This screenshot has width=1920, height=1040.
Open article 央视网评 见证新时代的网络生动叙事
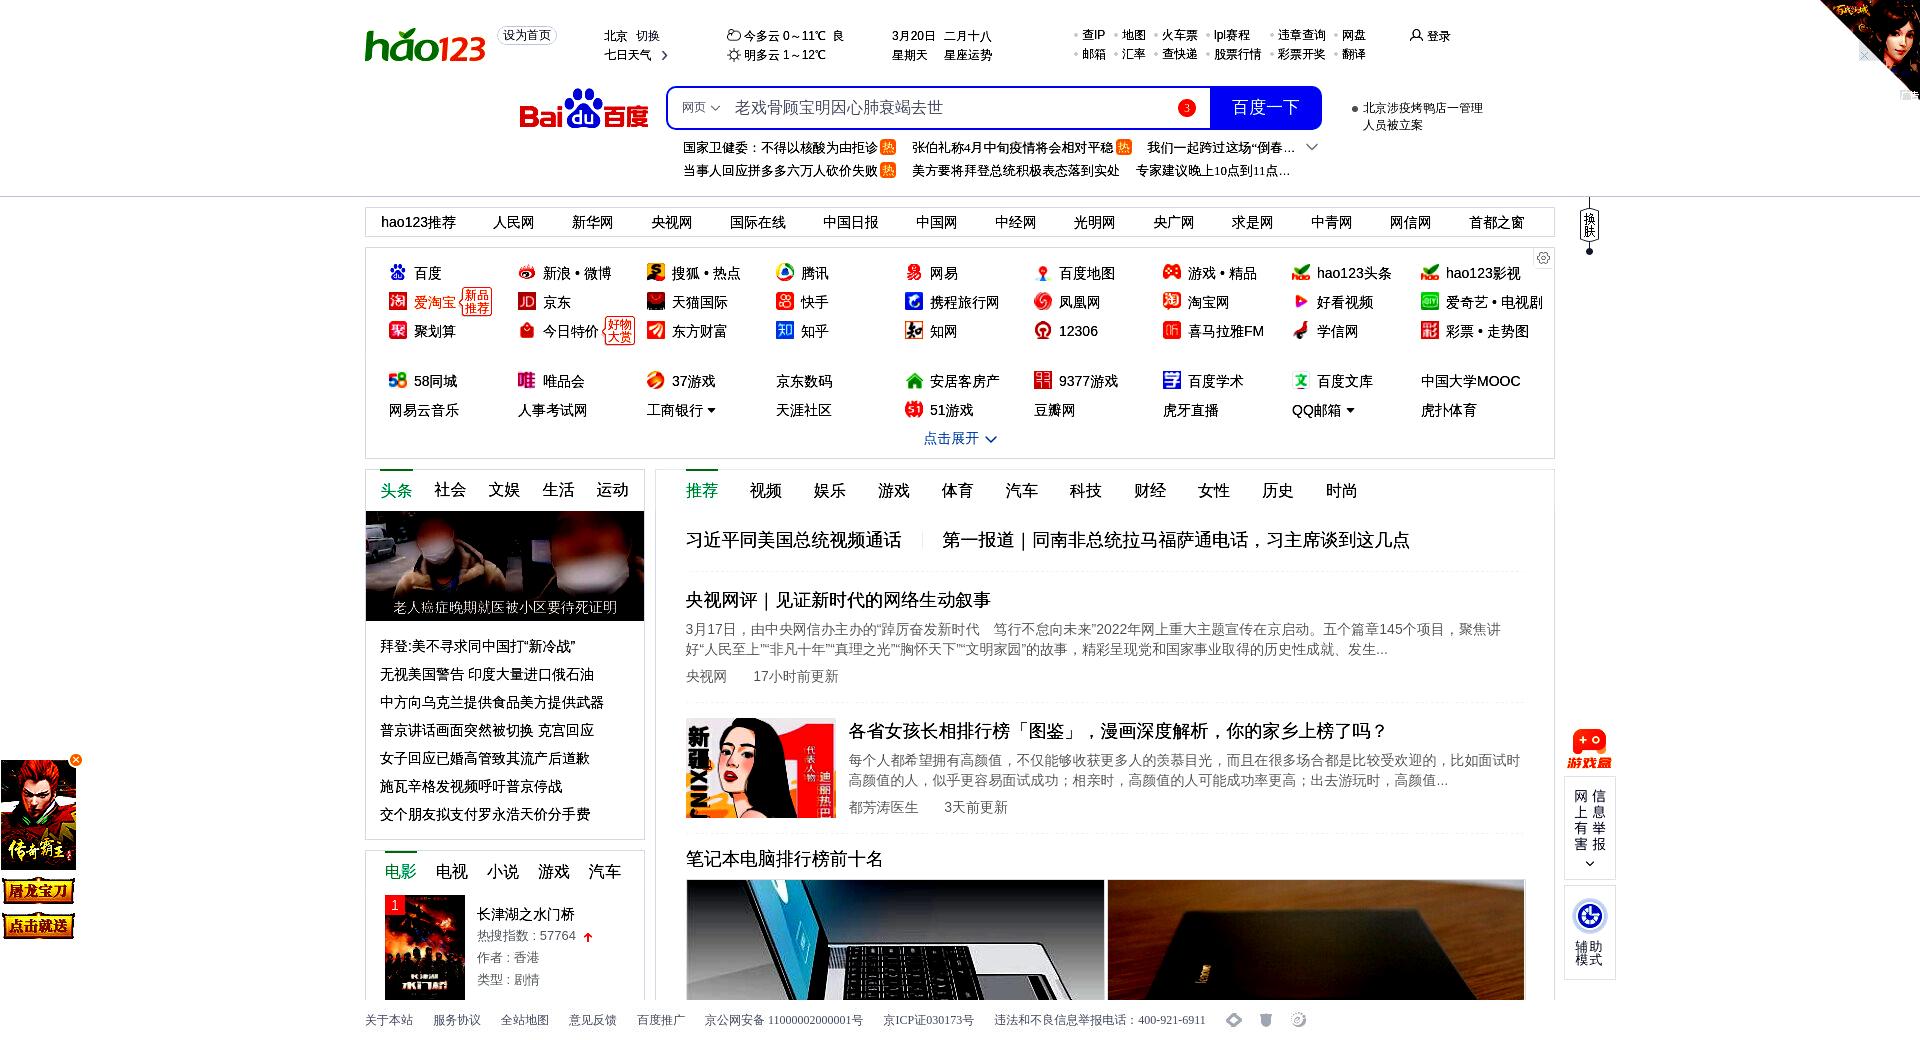click(838, 600)
